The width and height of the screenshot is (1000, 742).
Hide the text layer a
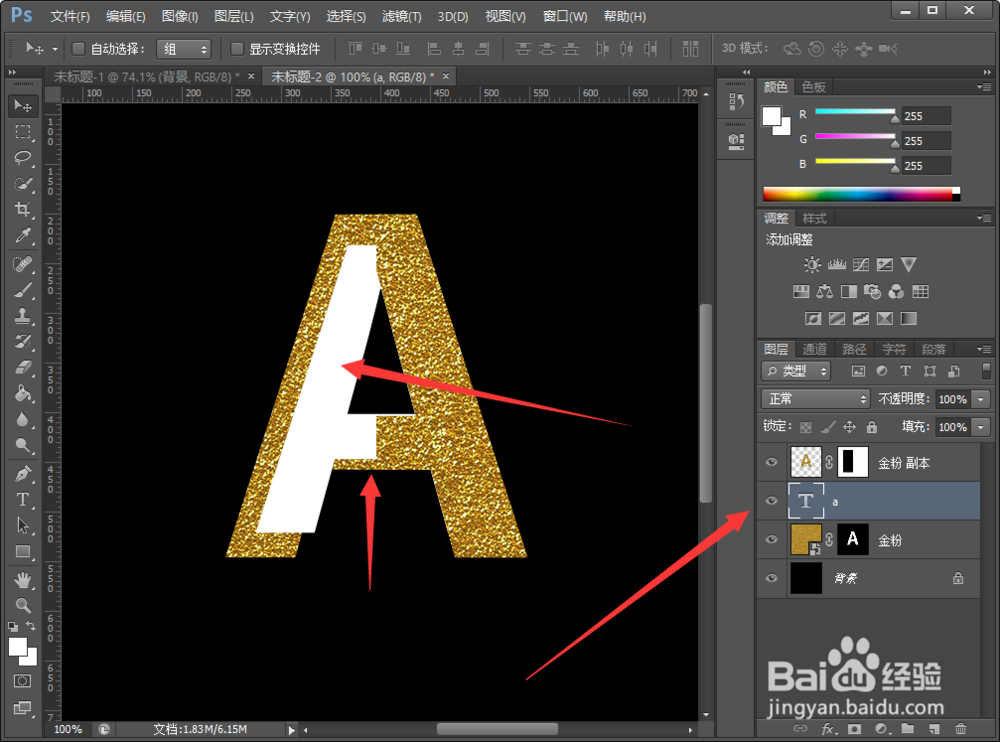coord(772,501)
